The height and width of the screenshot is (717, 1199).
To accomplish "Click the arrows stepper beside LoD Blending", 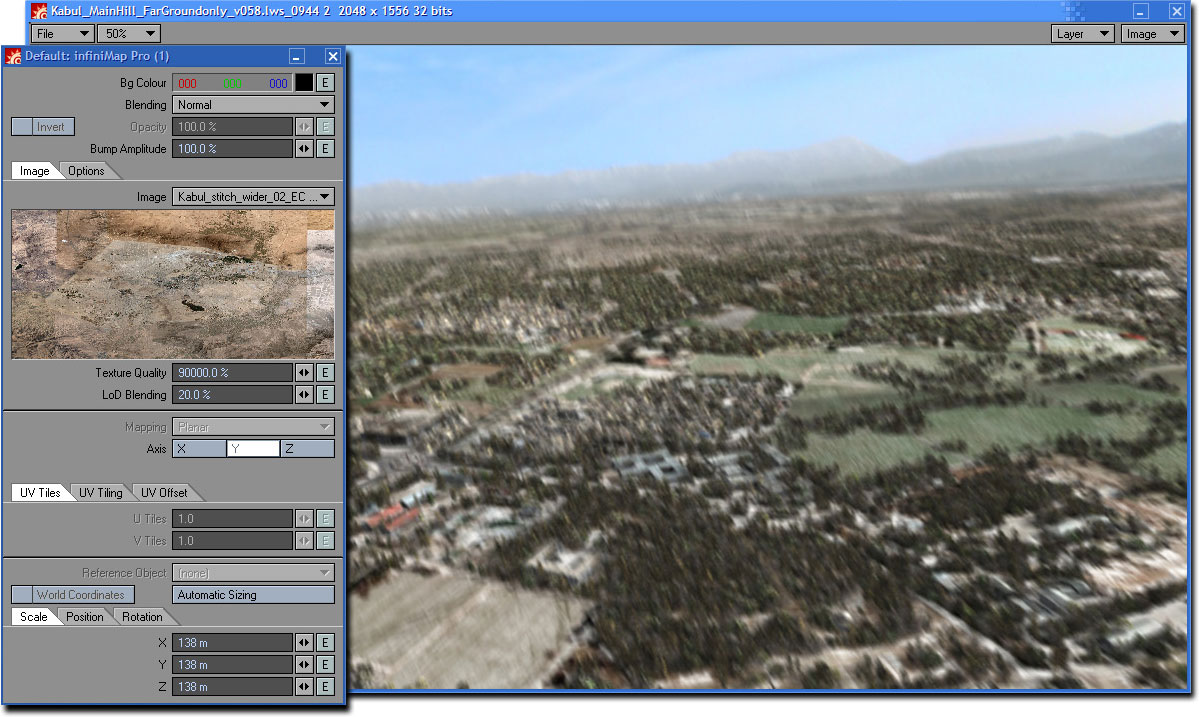I will coord(304,395).
